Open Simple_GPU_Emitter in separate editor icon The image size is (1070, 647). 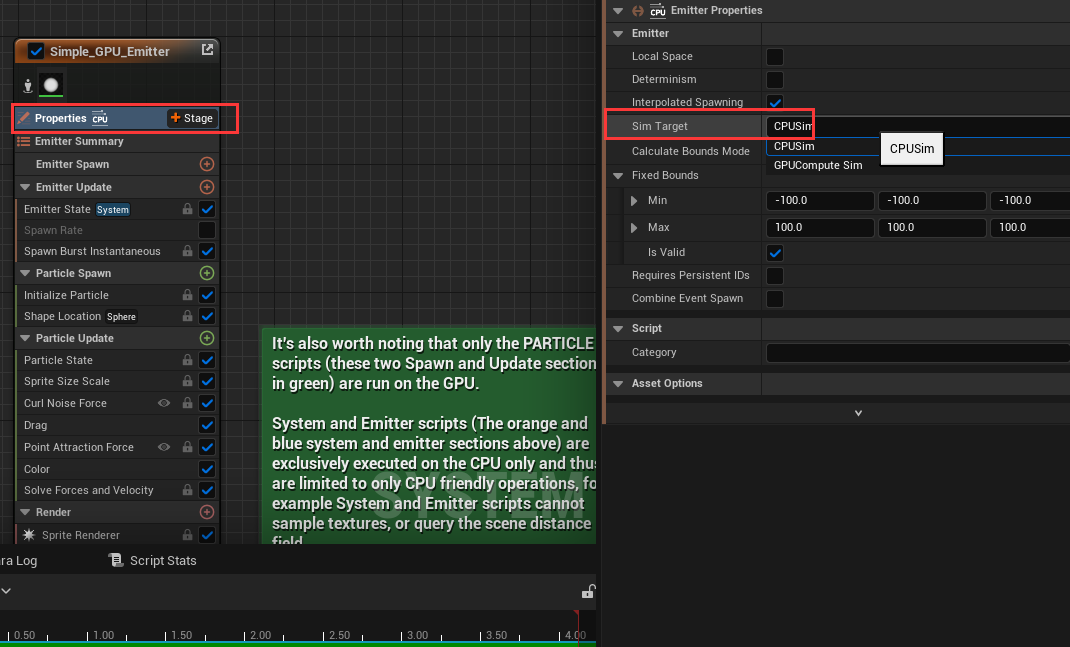click(x=207, y=50)
